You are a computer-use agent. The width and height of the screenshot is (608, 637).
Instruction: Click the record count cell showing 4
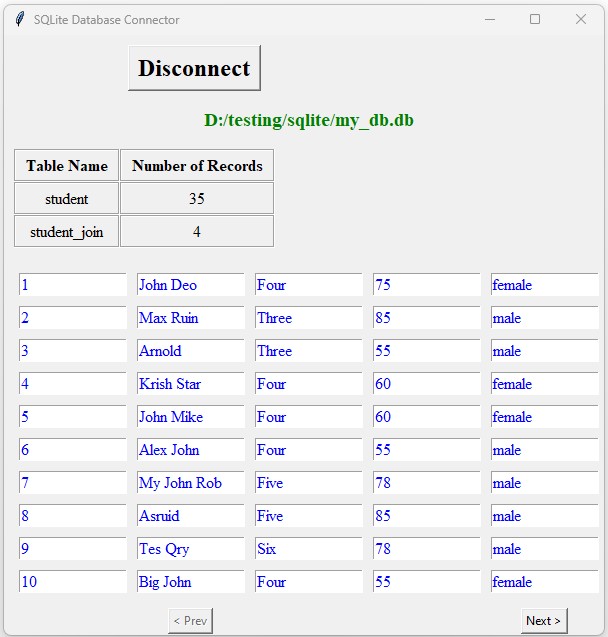[197, 232]
